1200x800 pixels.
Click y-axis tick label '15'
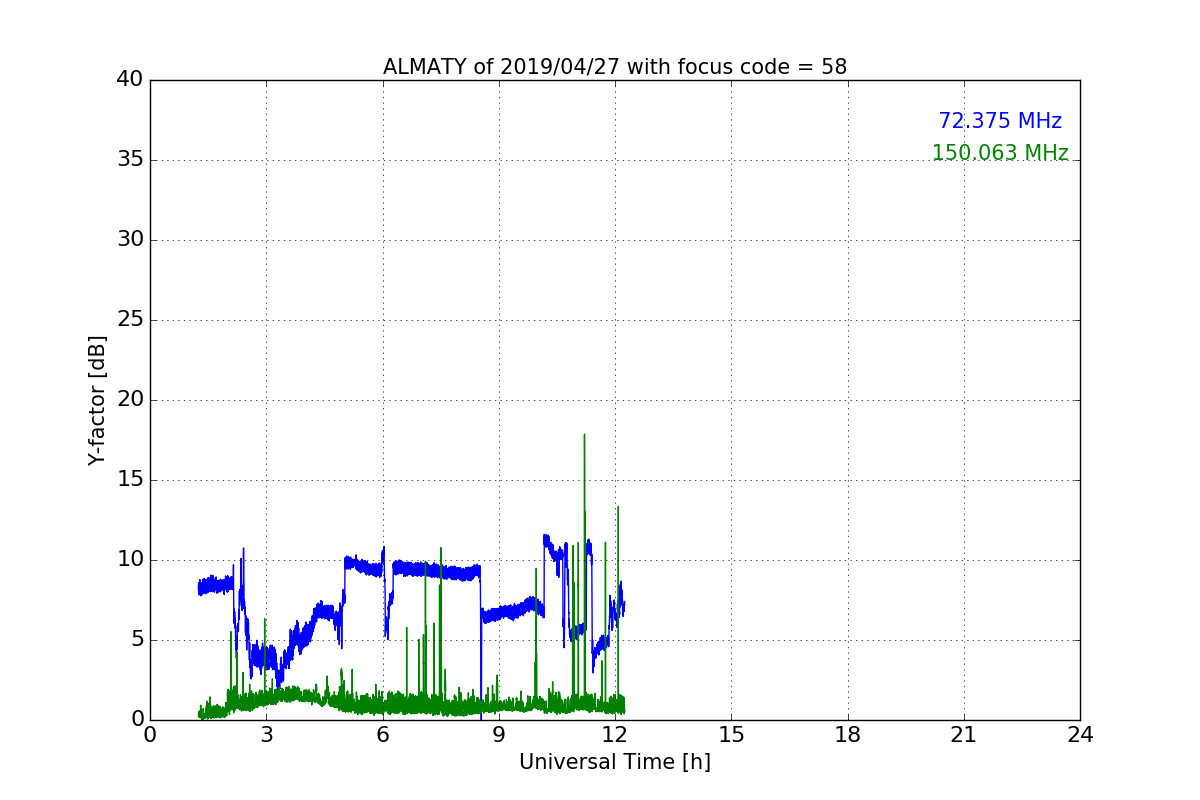(130, 480)
